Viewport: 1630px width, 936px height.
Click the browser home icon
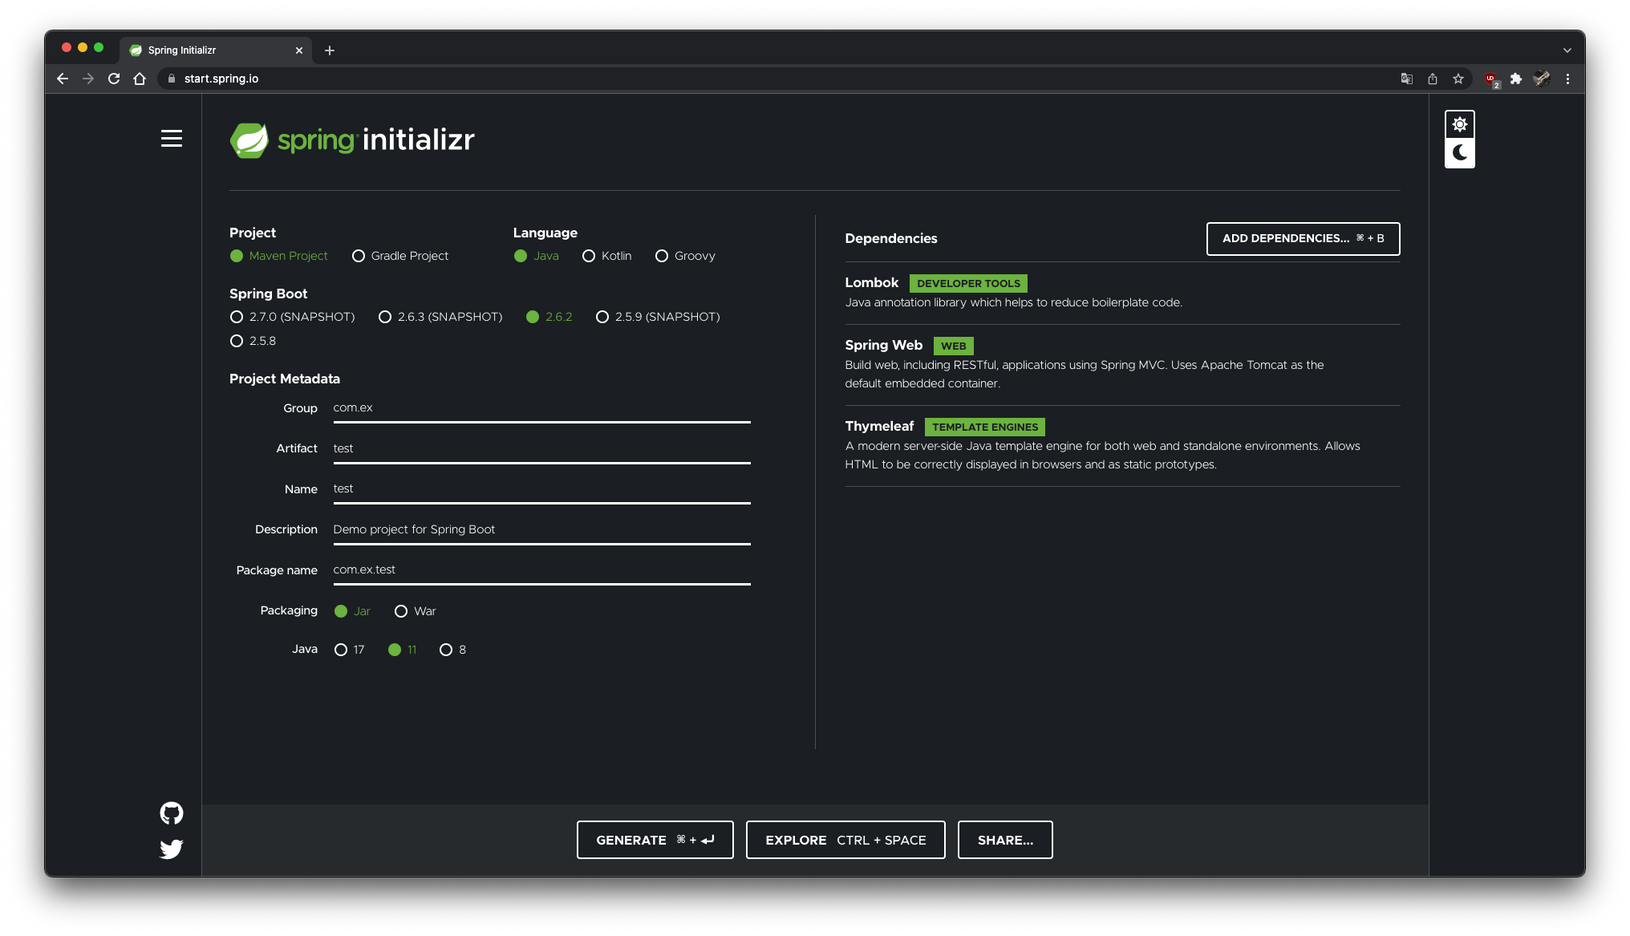click(x=140, y=79)
